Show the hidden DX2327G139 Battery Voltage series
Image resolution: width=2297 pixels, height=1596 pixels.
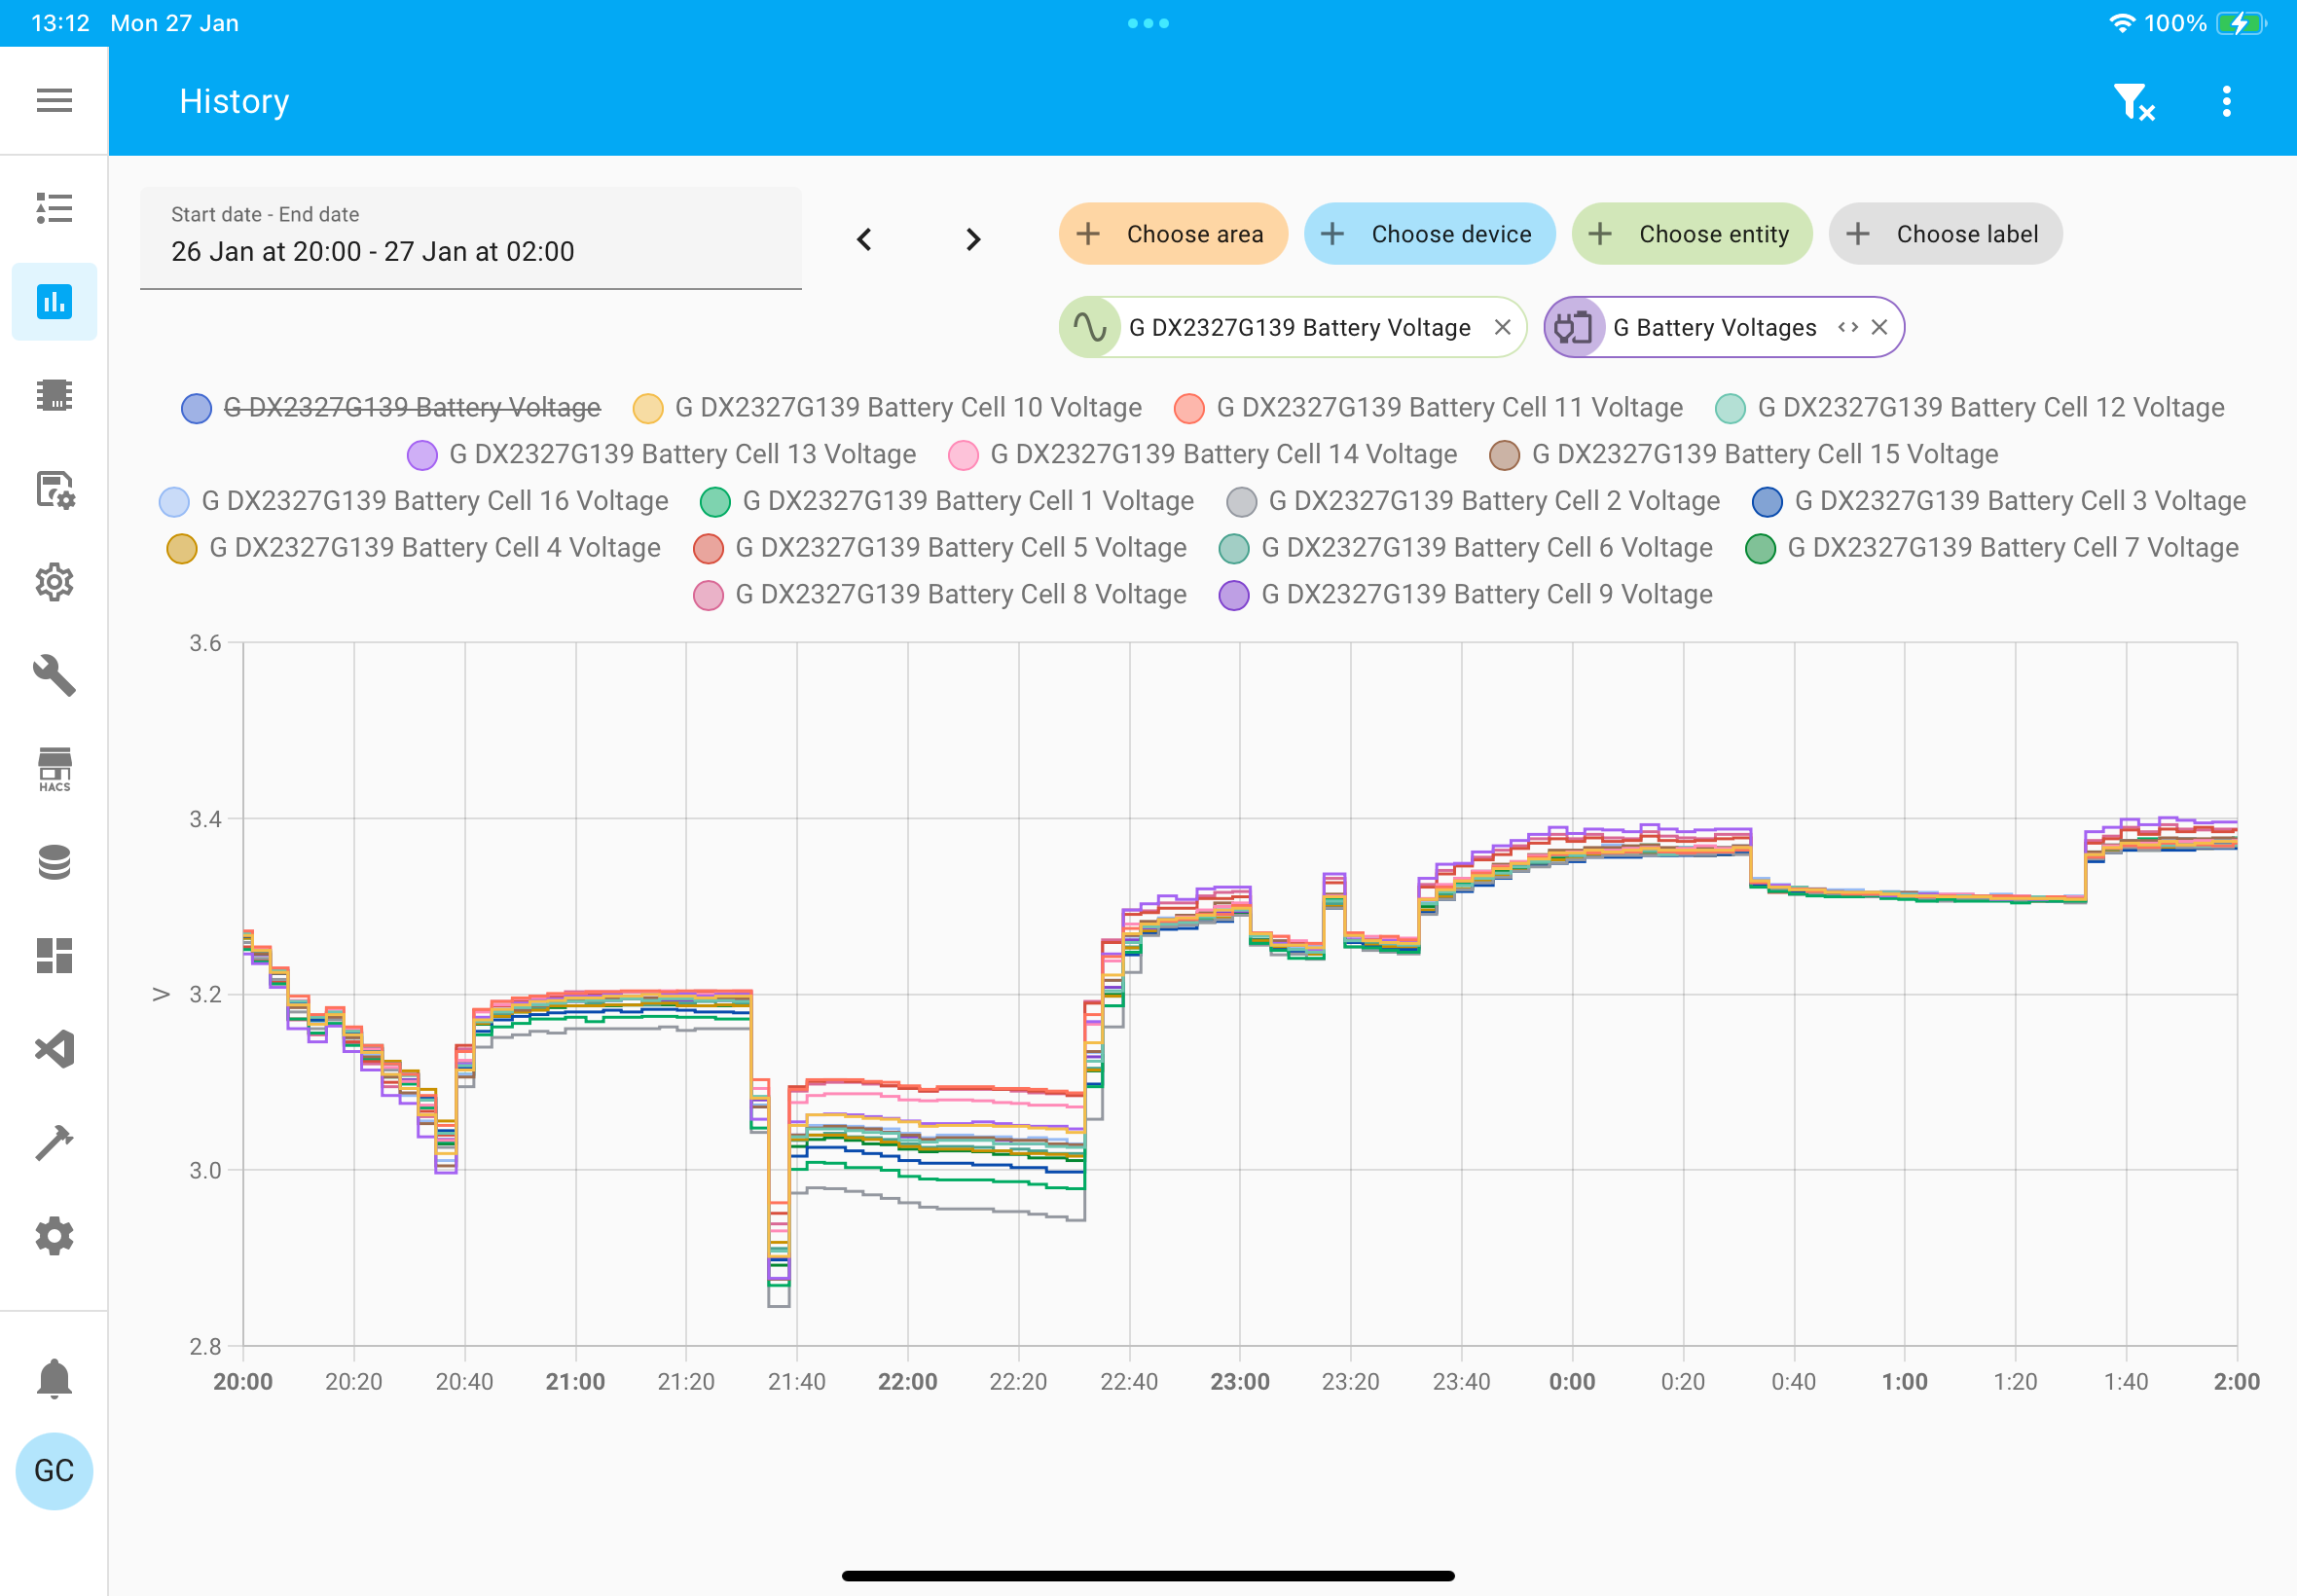[x=391, y=407]
